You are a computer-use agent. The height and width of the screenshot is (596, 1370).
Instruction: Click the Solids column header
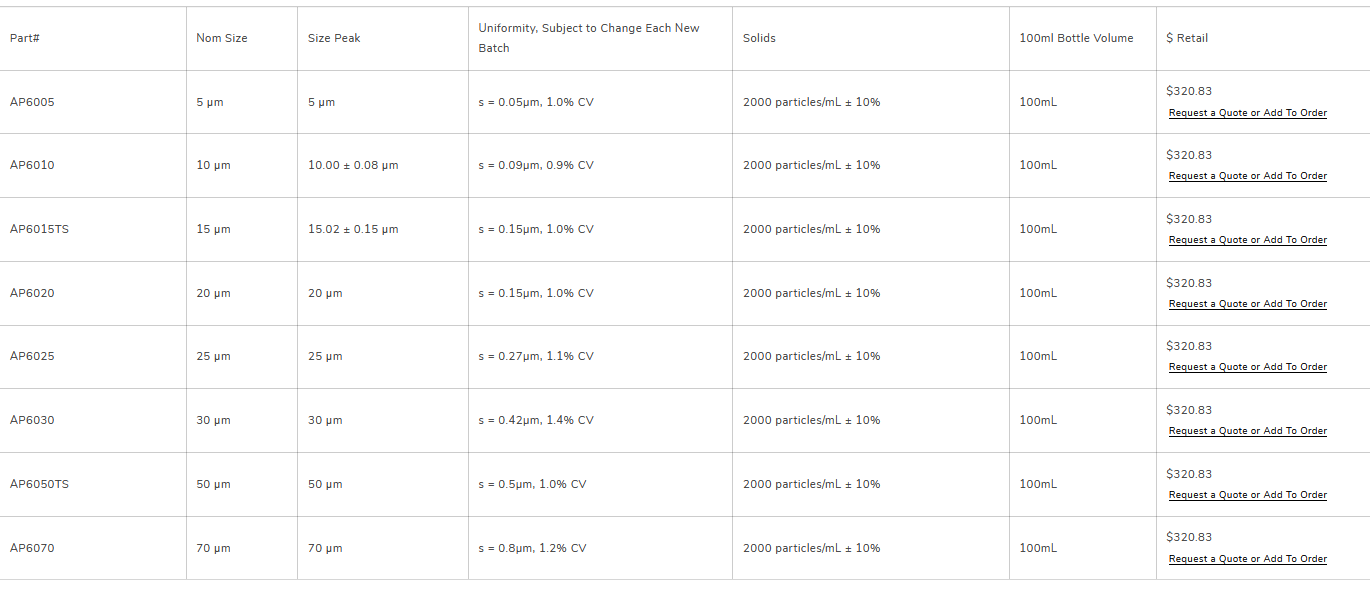[x=759, y=38]
